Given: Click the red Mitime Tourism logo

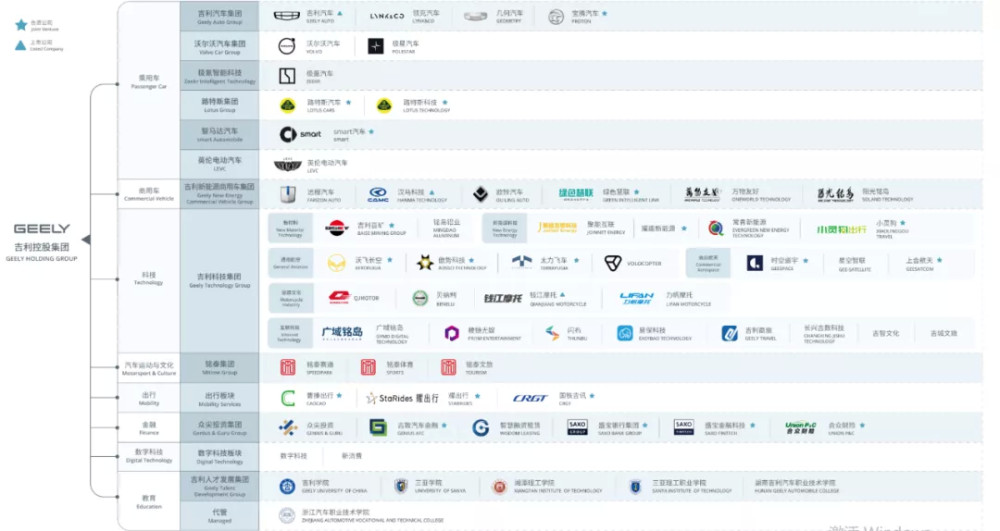Looking at the screenshot, I should [448, 367].
